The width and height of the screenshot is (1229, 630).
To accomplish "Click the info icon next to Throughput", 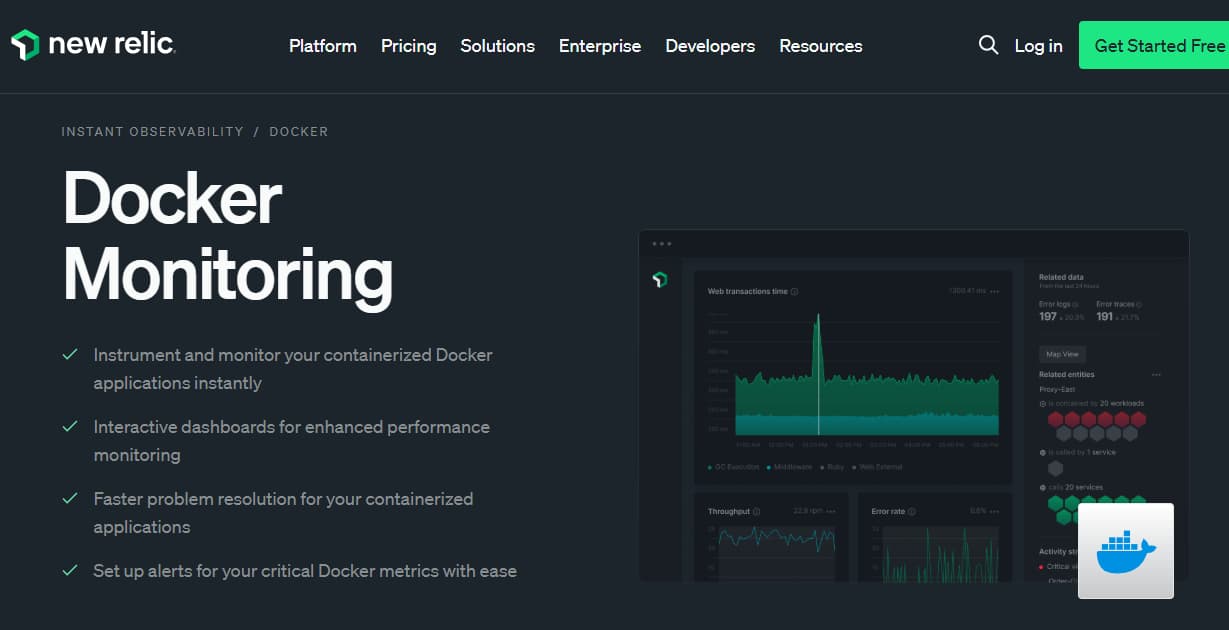I will coord(756,511).
